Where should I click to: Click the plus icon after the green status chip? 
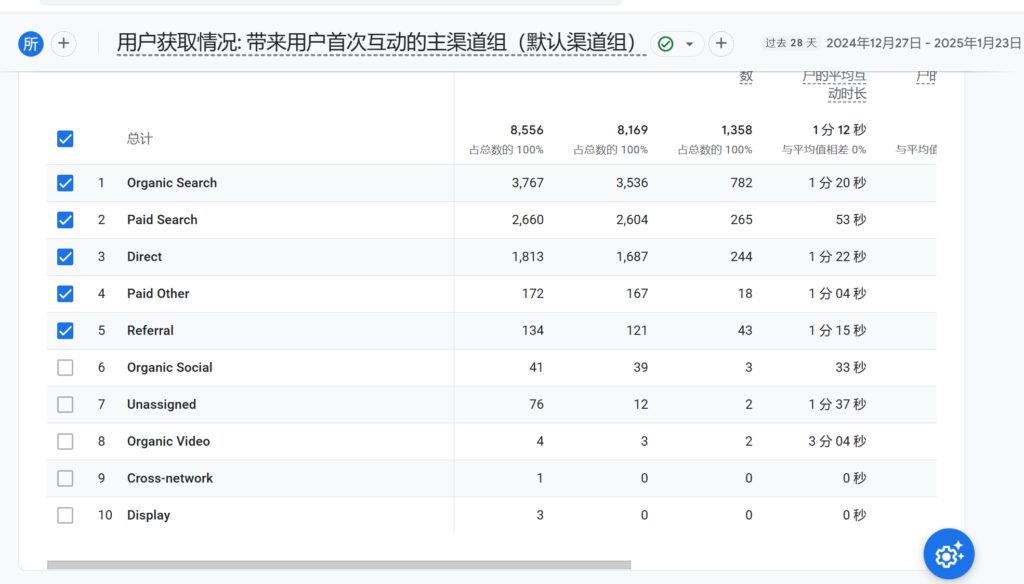721,44
